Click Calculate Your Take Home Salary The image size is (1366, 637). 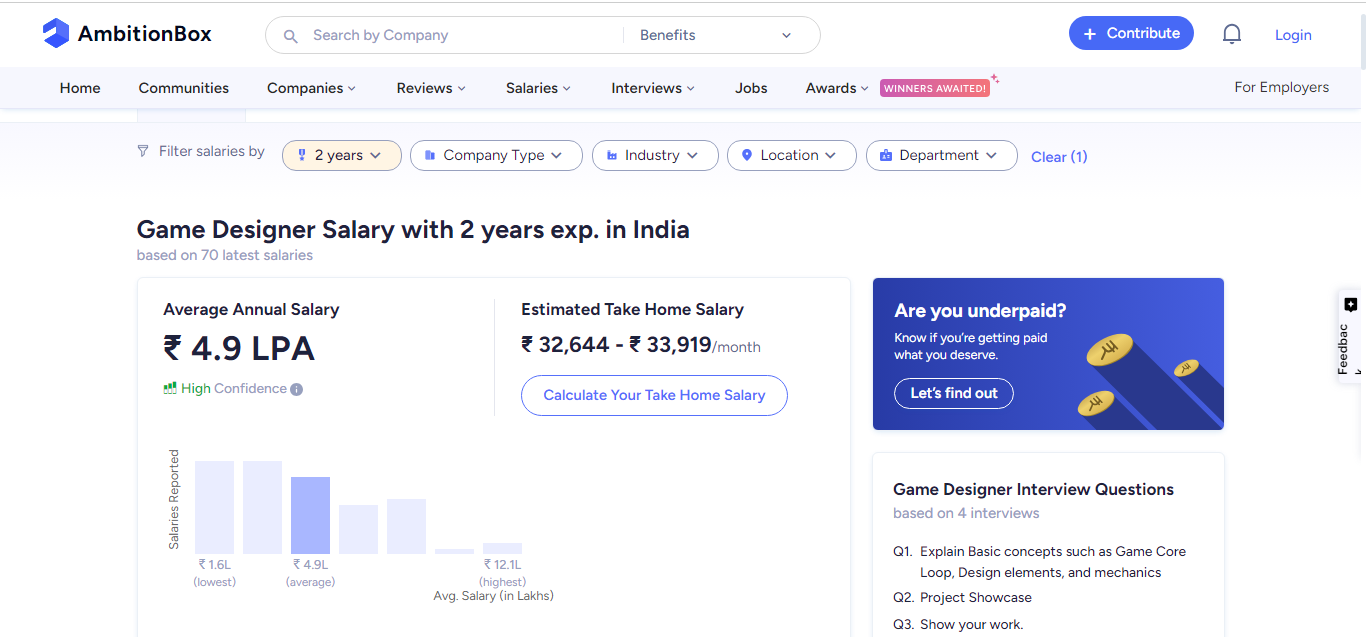[x=654, y=395]
